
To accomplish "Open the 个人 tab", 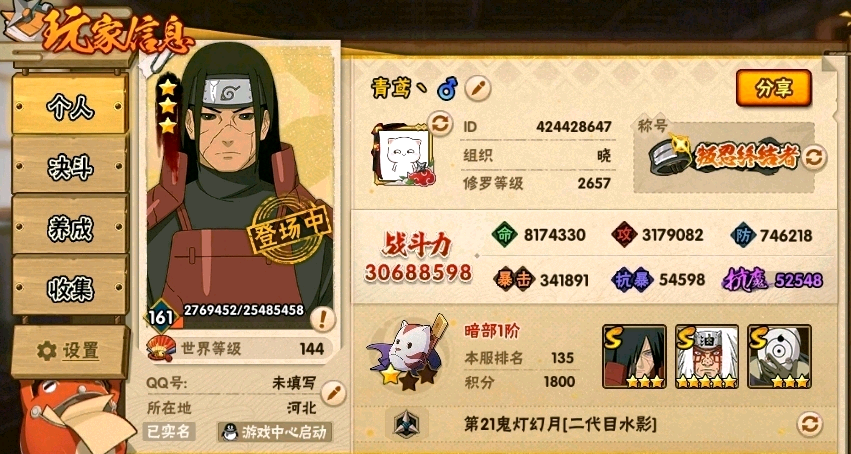I will (x=70, y=103).
